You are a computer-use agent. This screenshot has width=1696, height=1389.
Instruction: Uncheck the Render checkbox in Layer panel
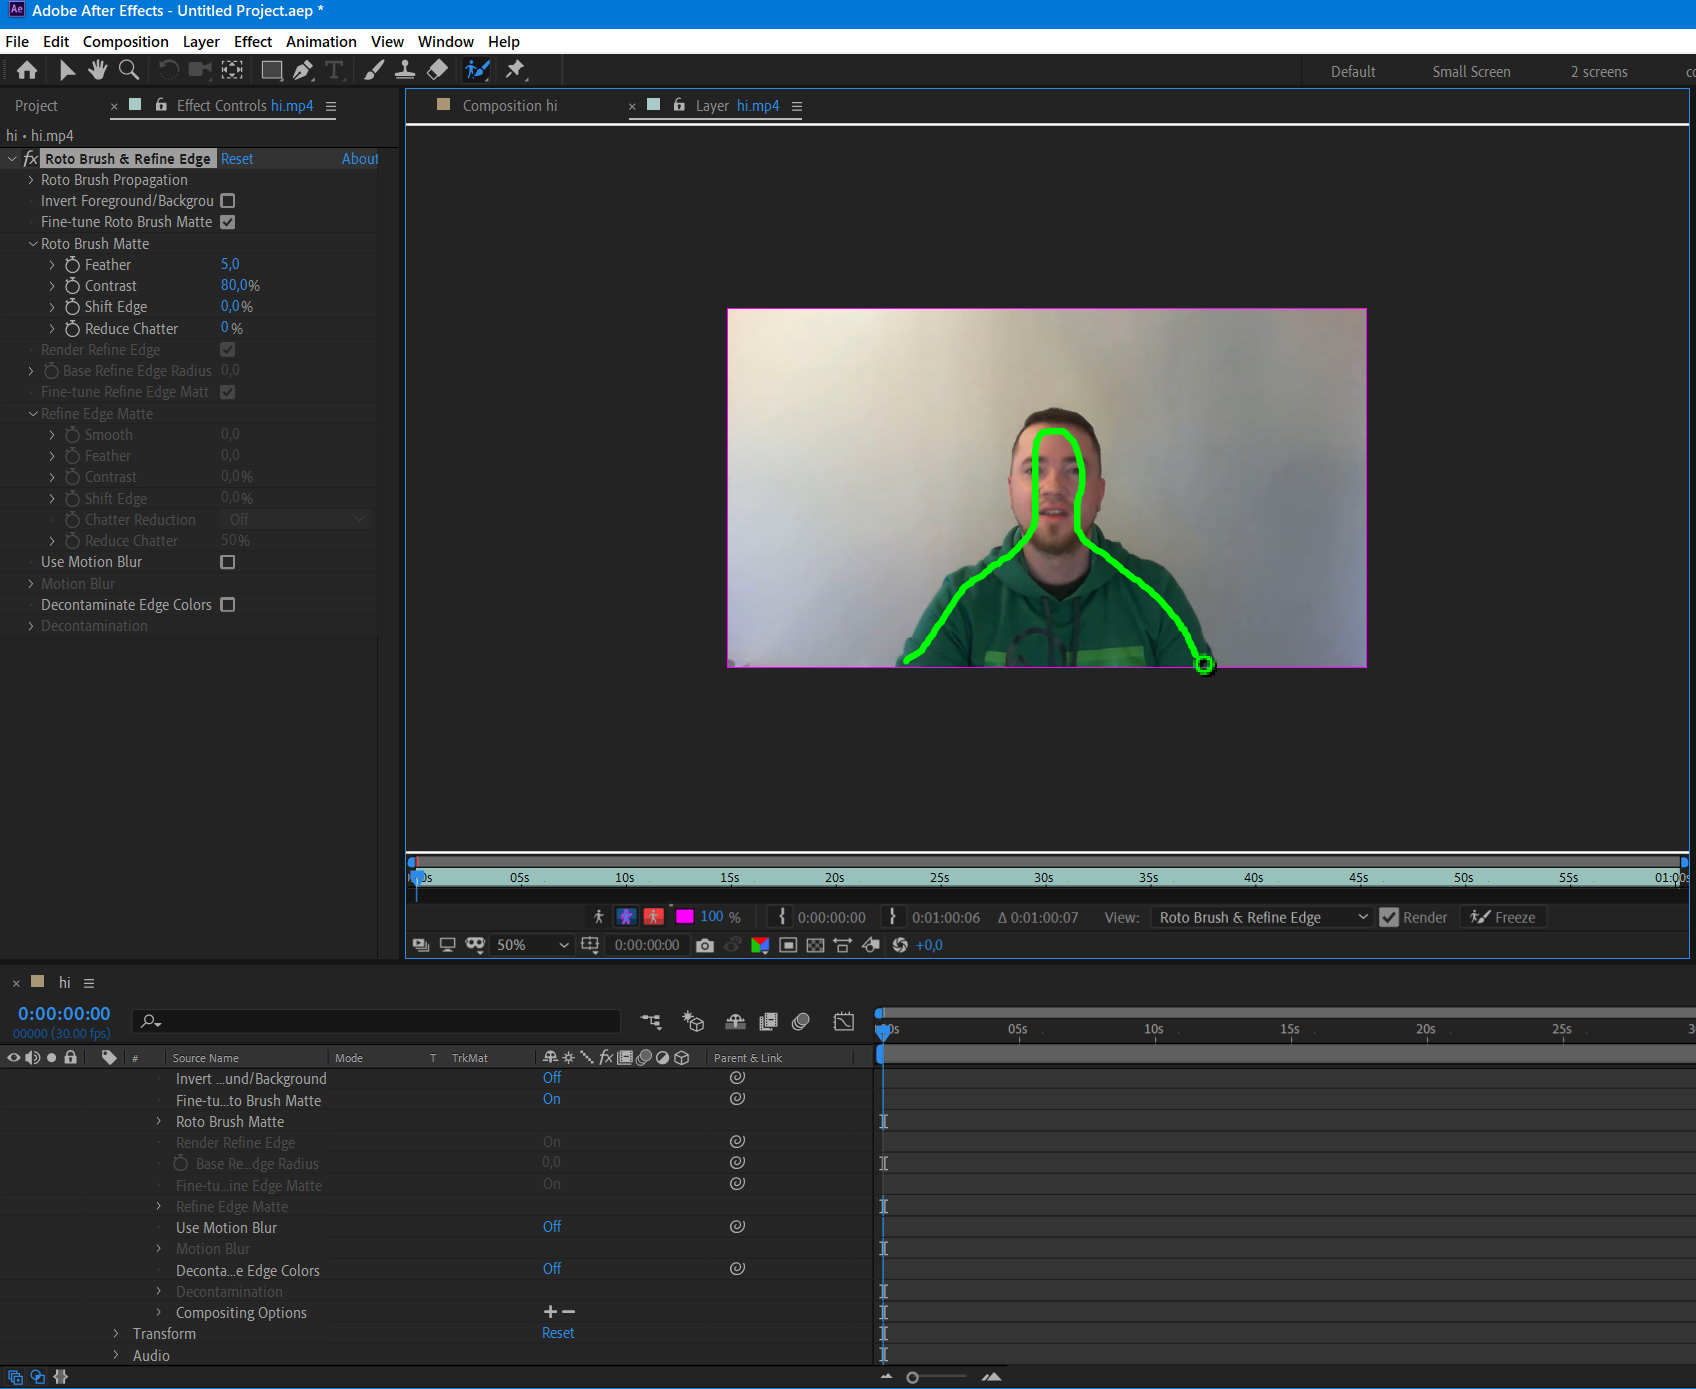[x=1389, y=917]
